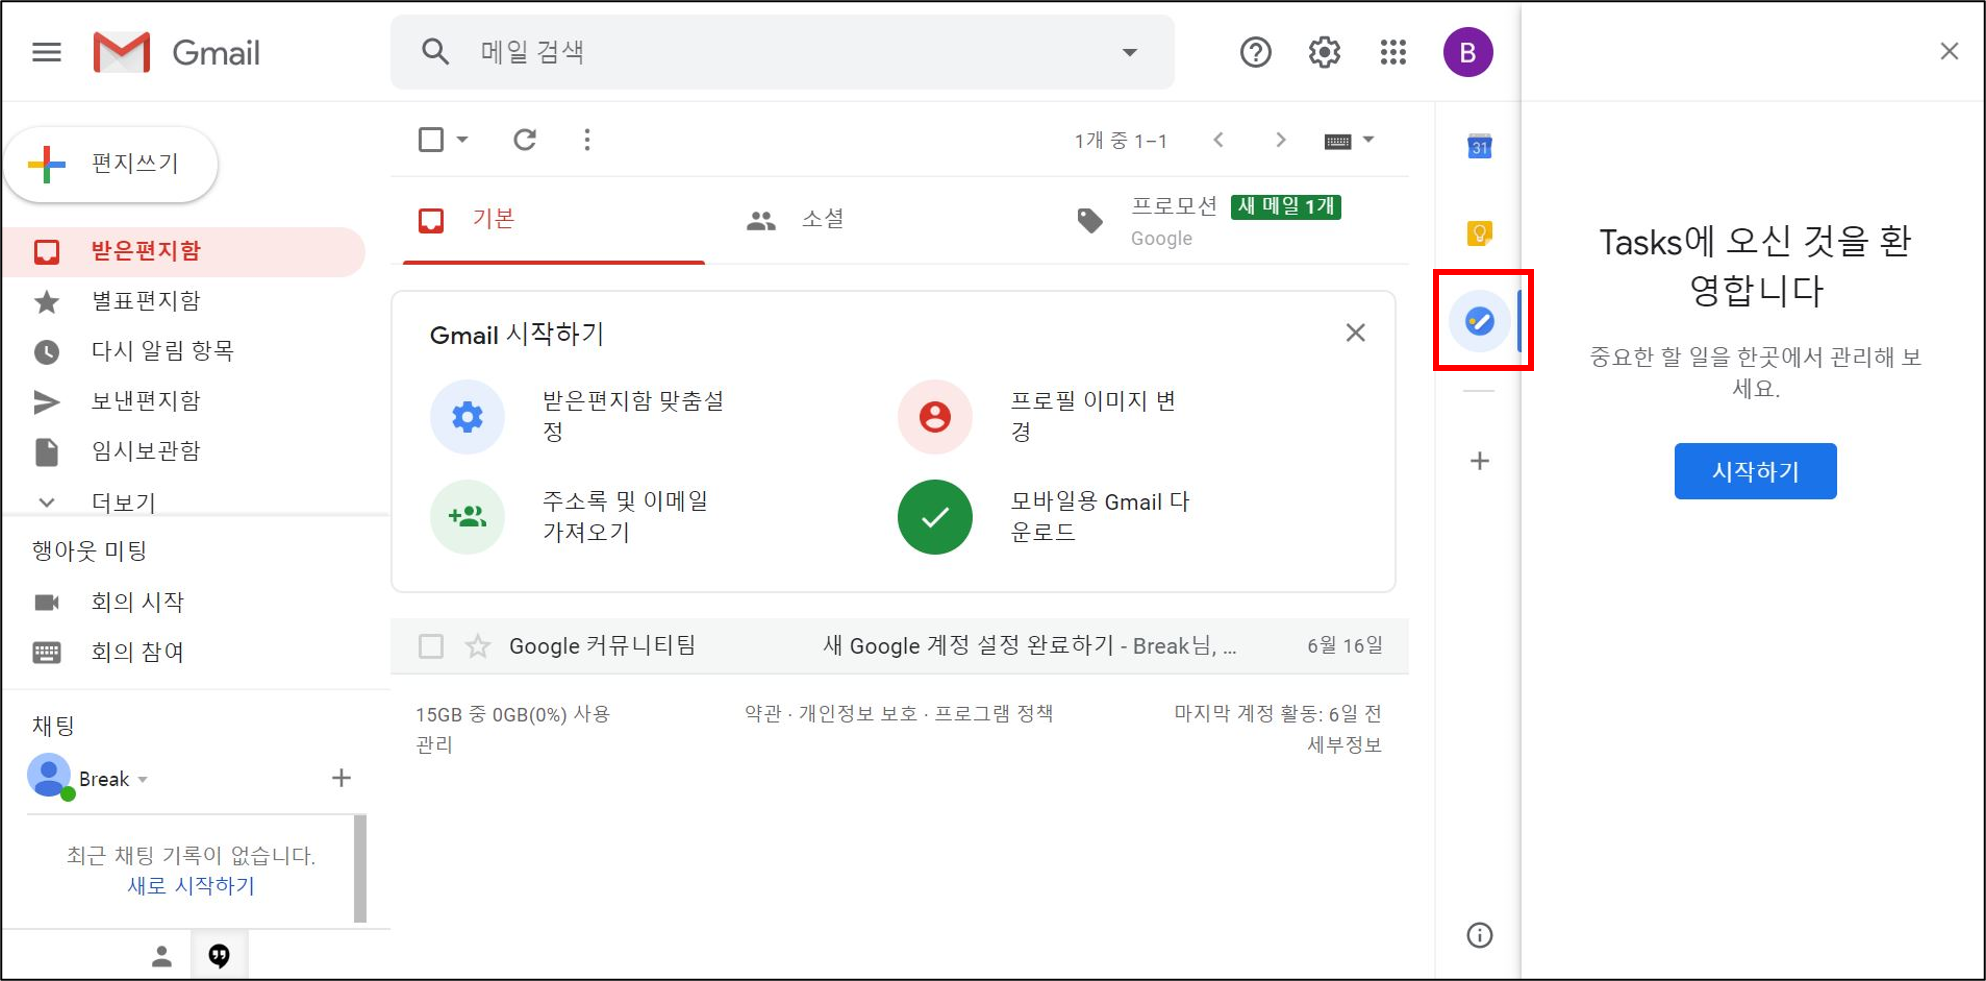
Task: Click the 시작하기 button in Tasks
Action: 1755,471
